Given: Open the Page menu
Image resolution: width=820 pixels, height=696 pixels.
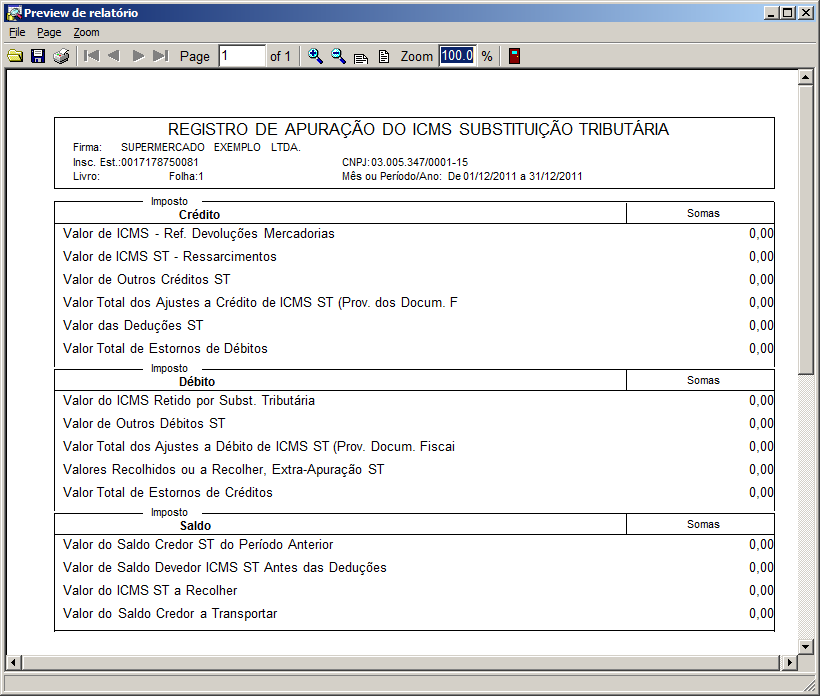Looking at the screenshot, I should [x=49, y=32].
